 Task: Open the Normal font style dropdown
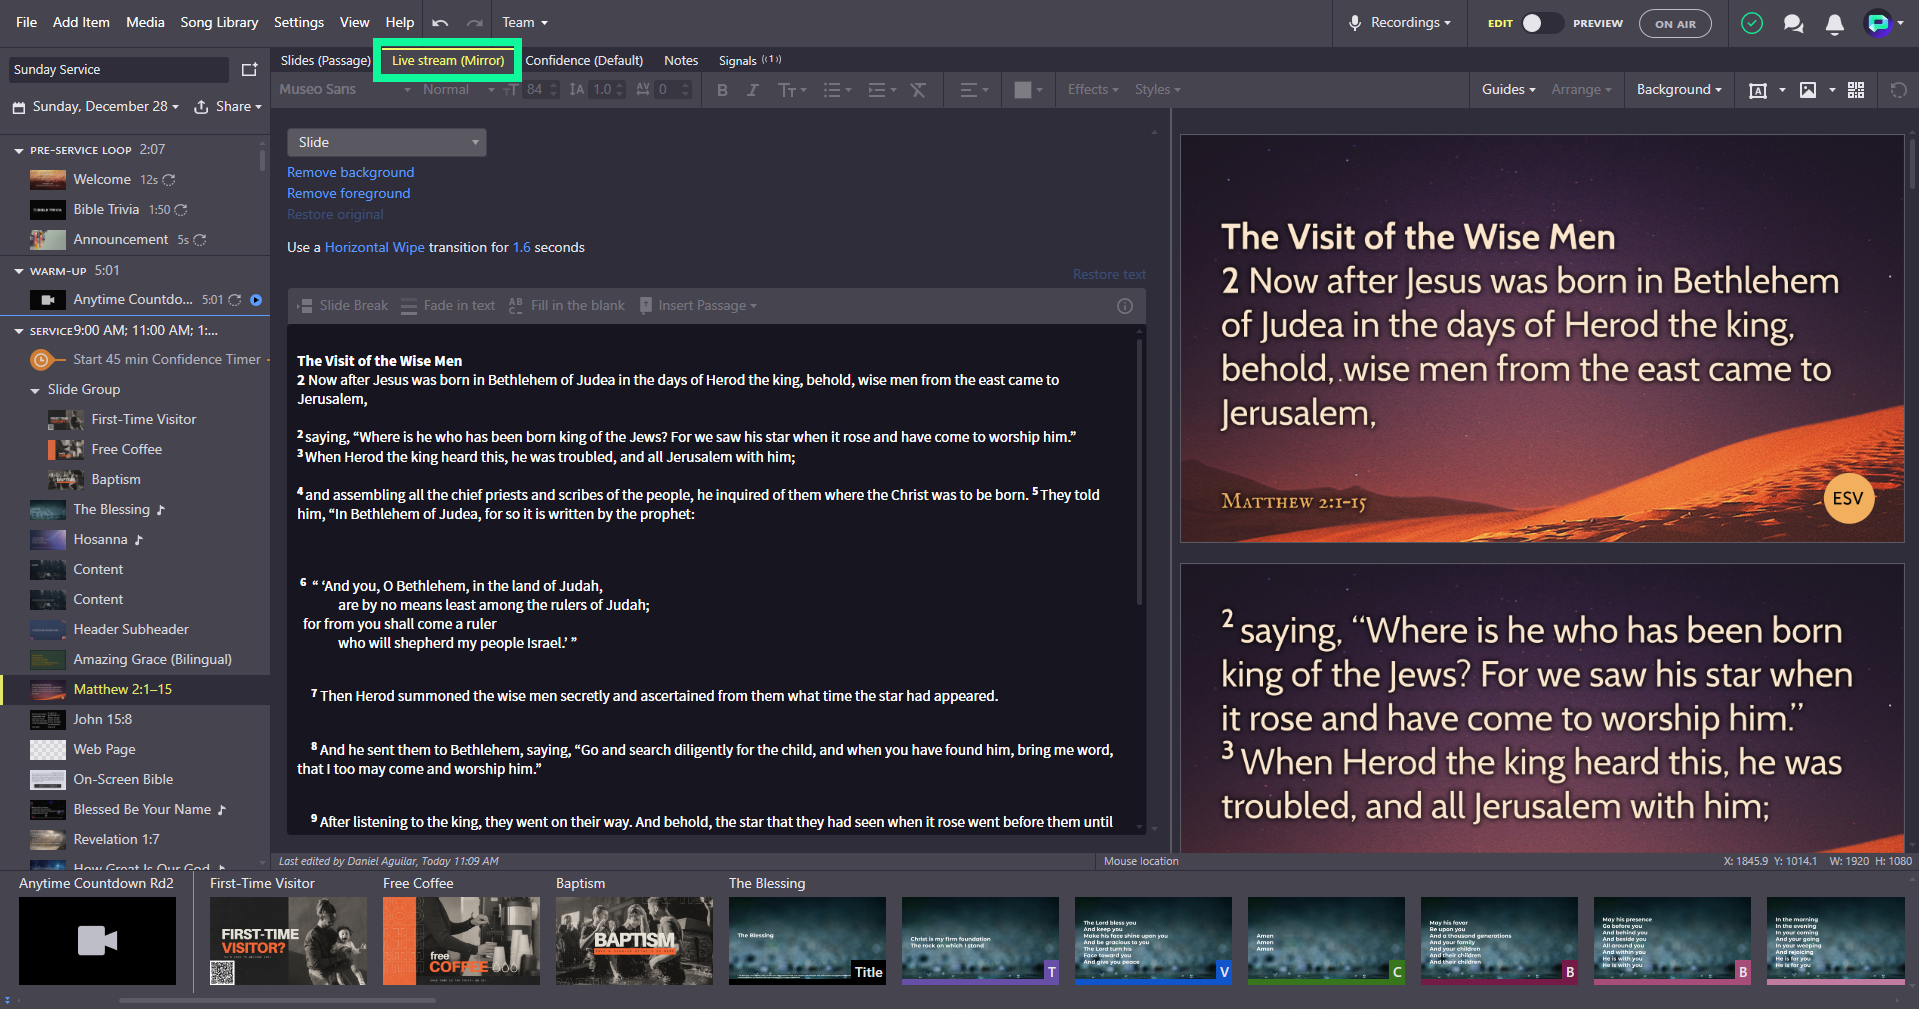(x=458, y=90)
